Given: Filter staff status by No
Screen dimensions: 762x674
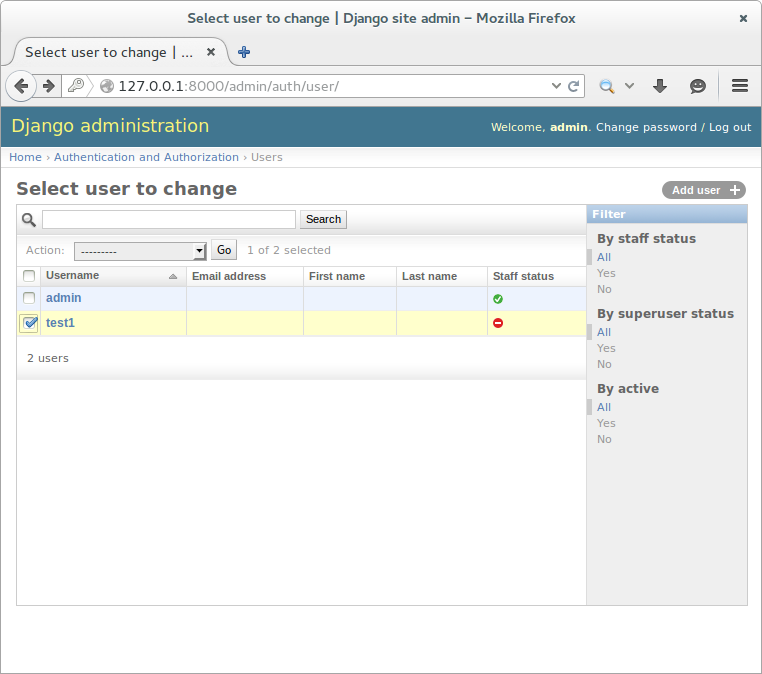Looking at the screenshot, I should [x=604, y=289].
